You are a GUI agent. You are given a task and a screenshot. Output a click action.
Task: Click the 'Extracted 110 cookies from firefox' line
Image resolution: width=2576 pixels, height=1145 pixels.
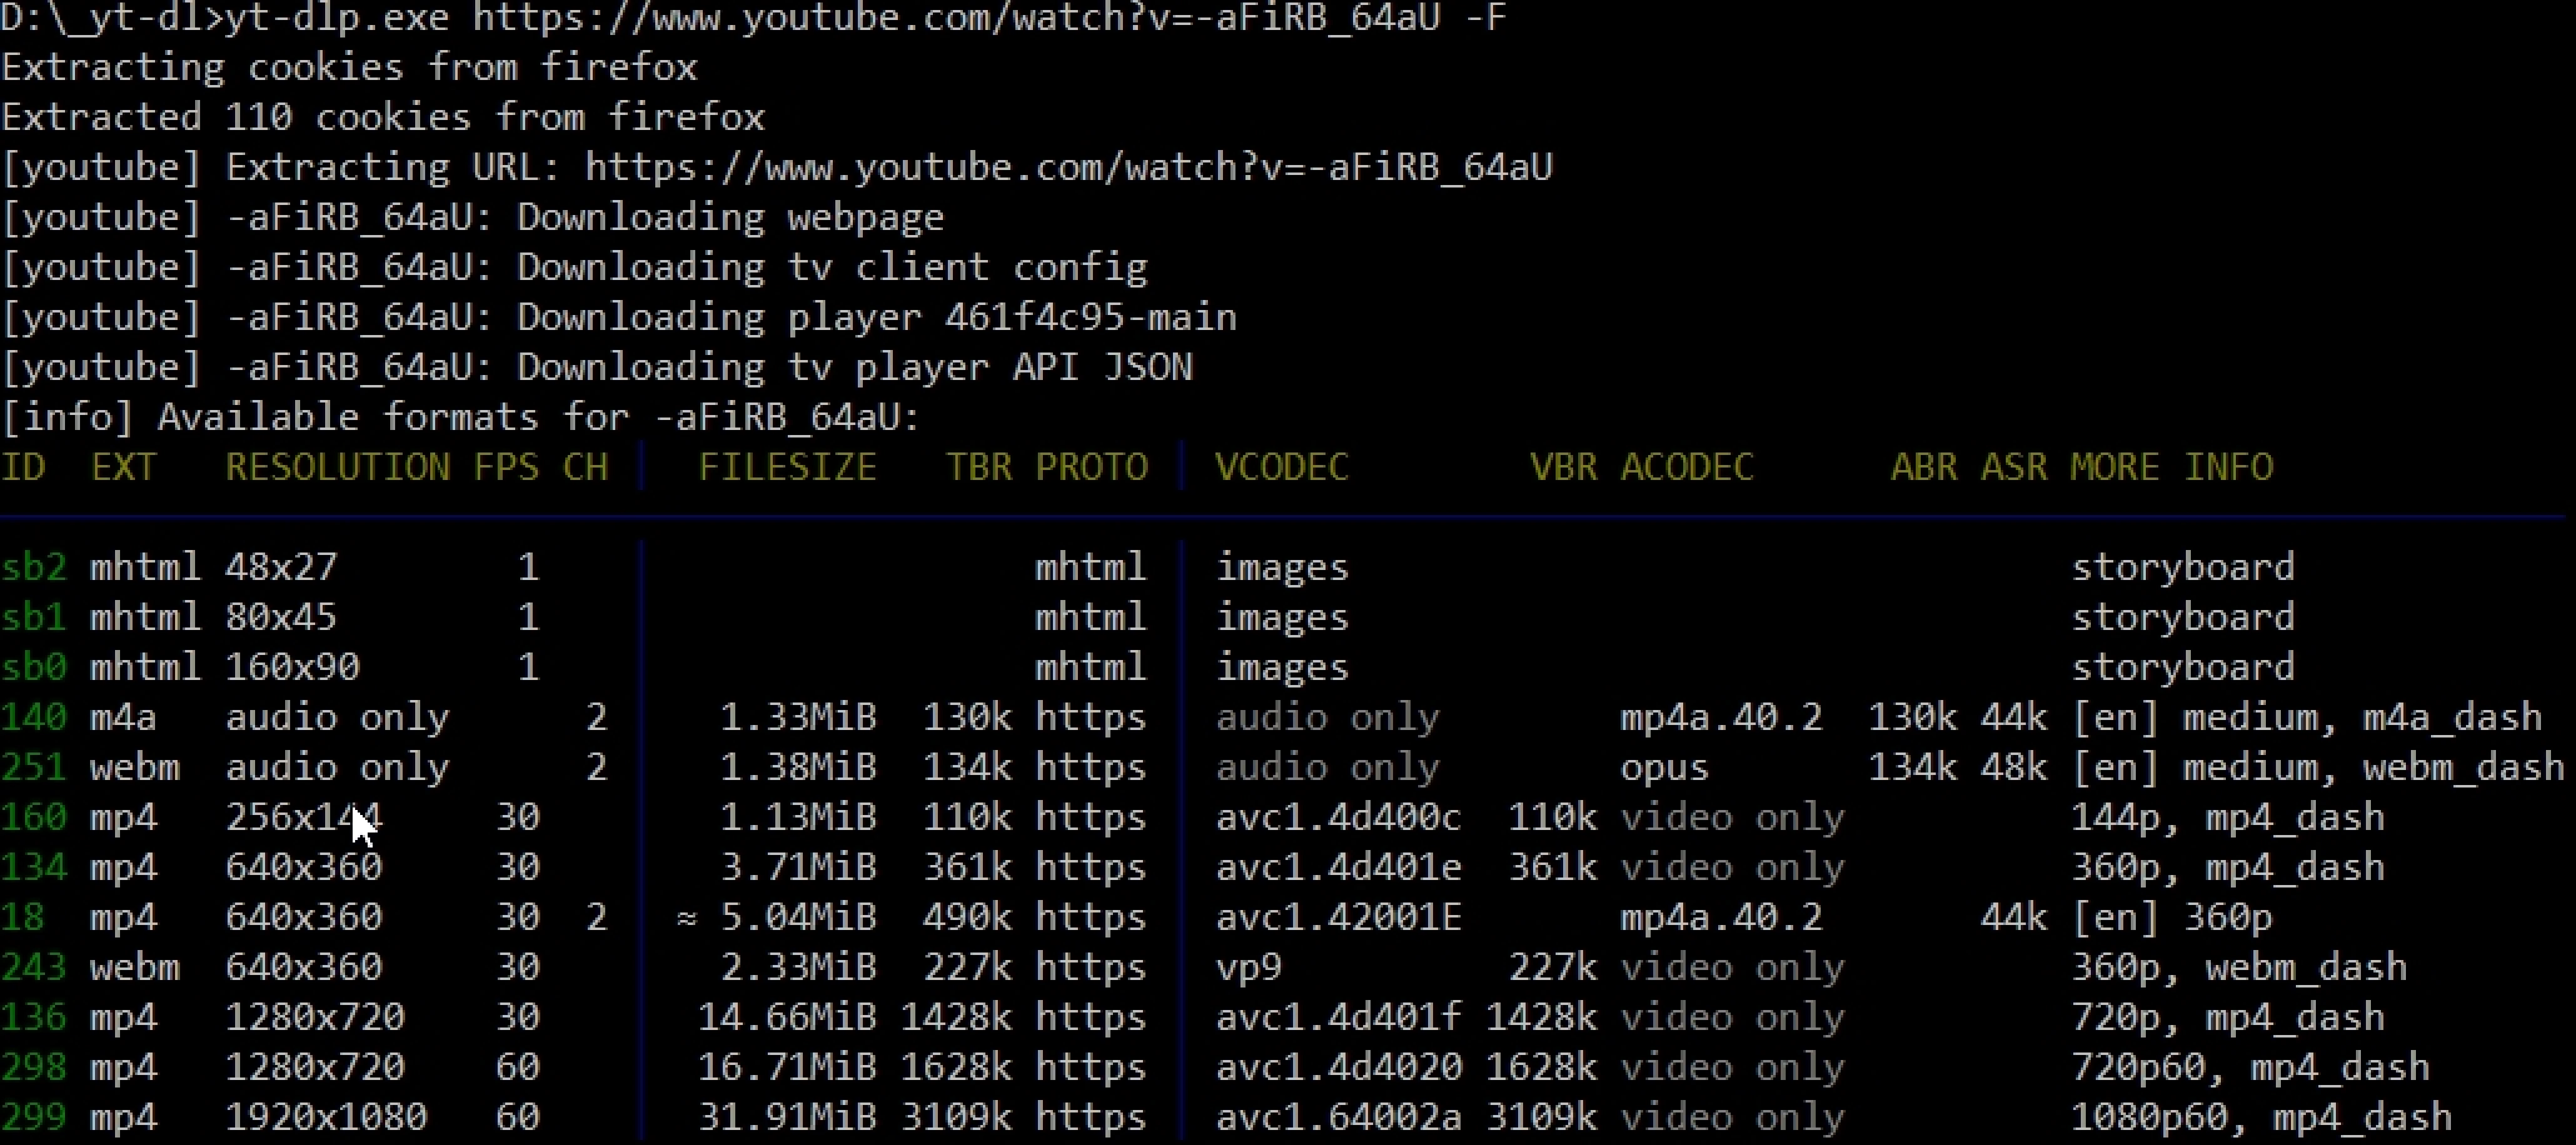(x=383, y=117)
